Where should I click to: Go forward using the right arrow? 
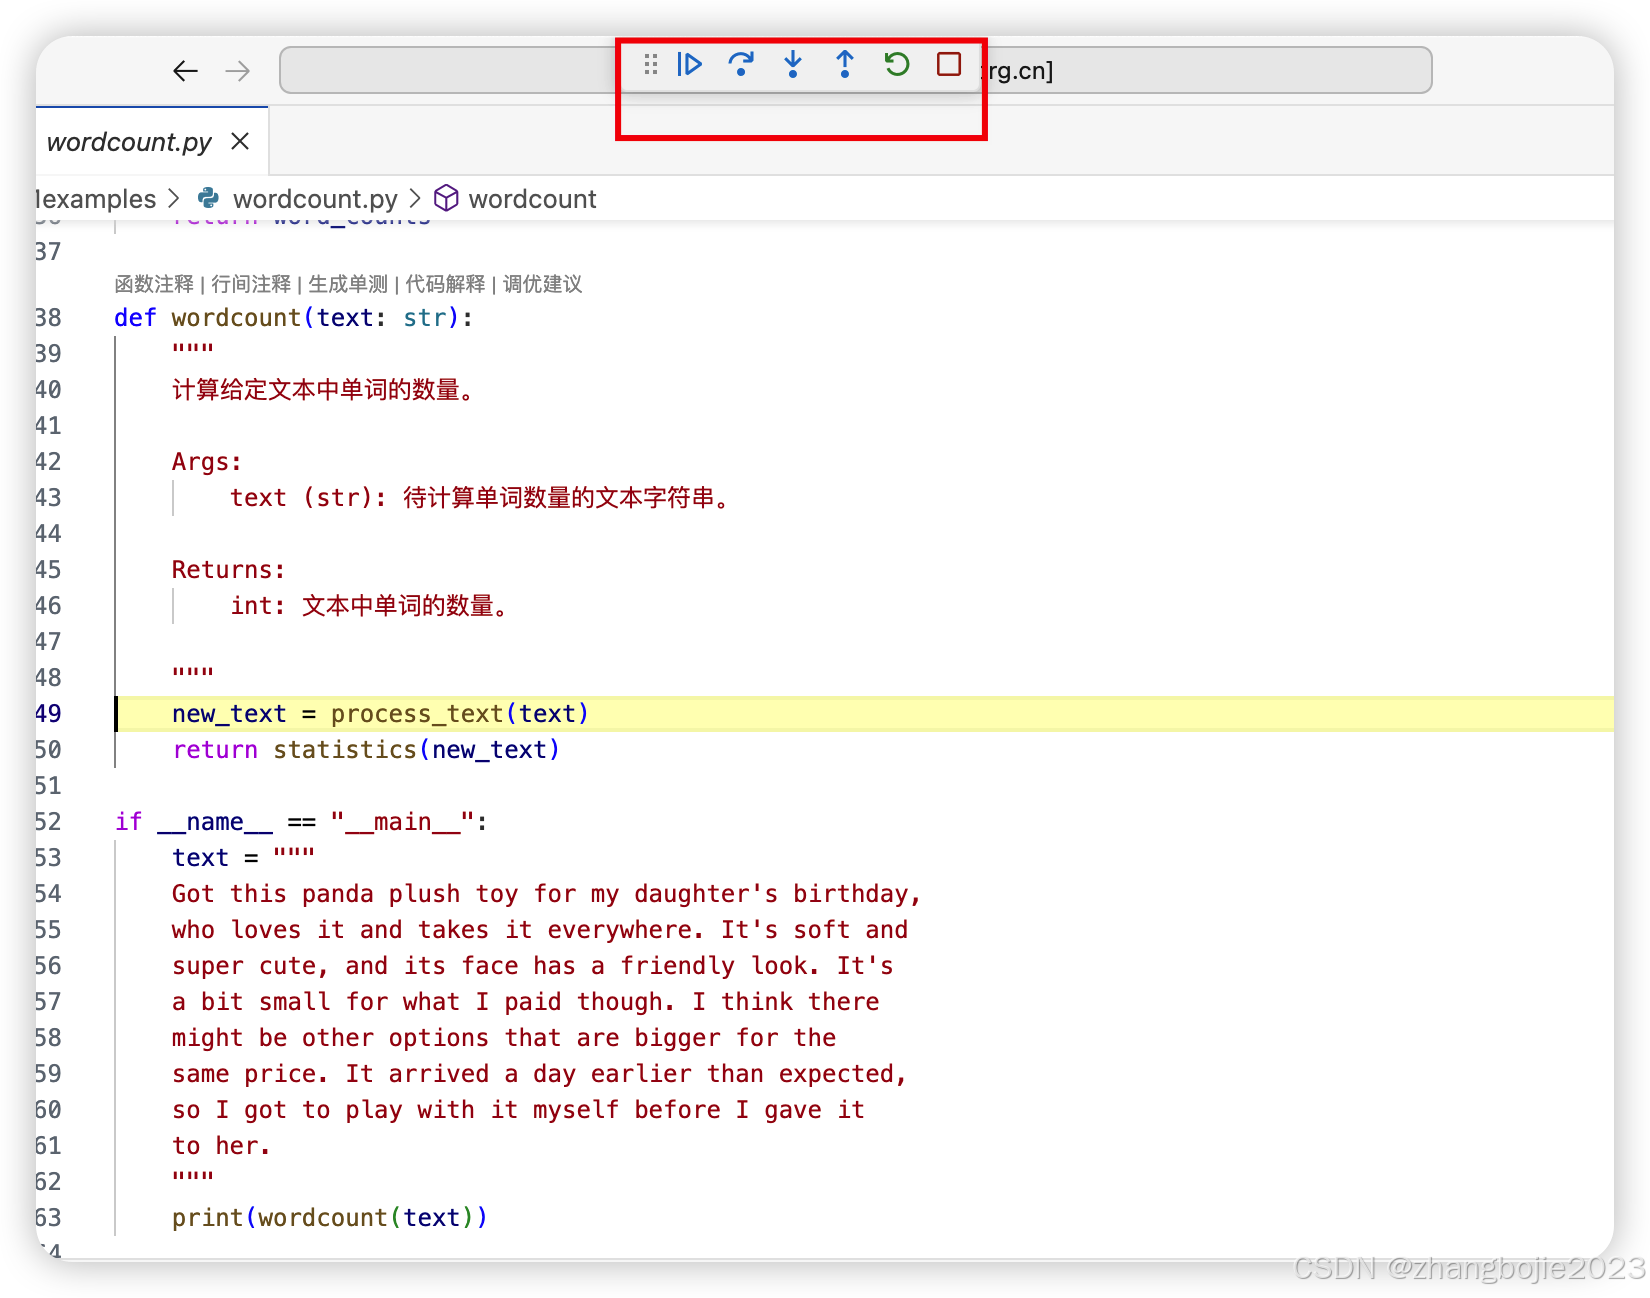(238, 71)
